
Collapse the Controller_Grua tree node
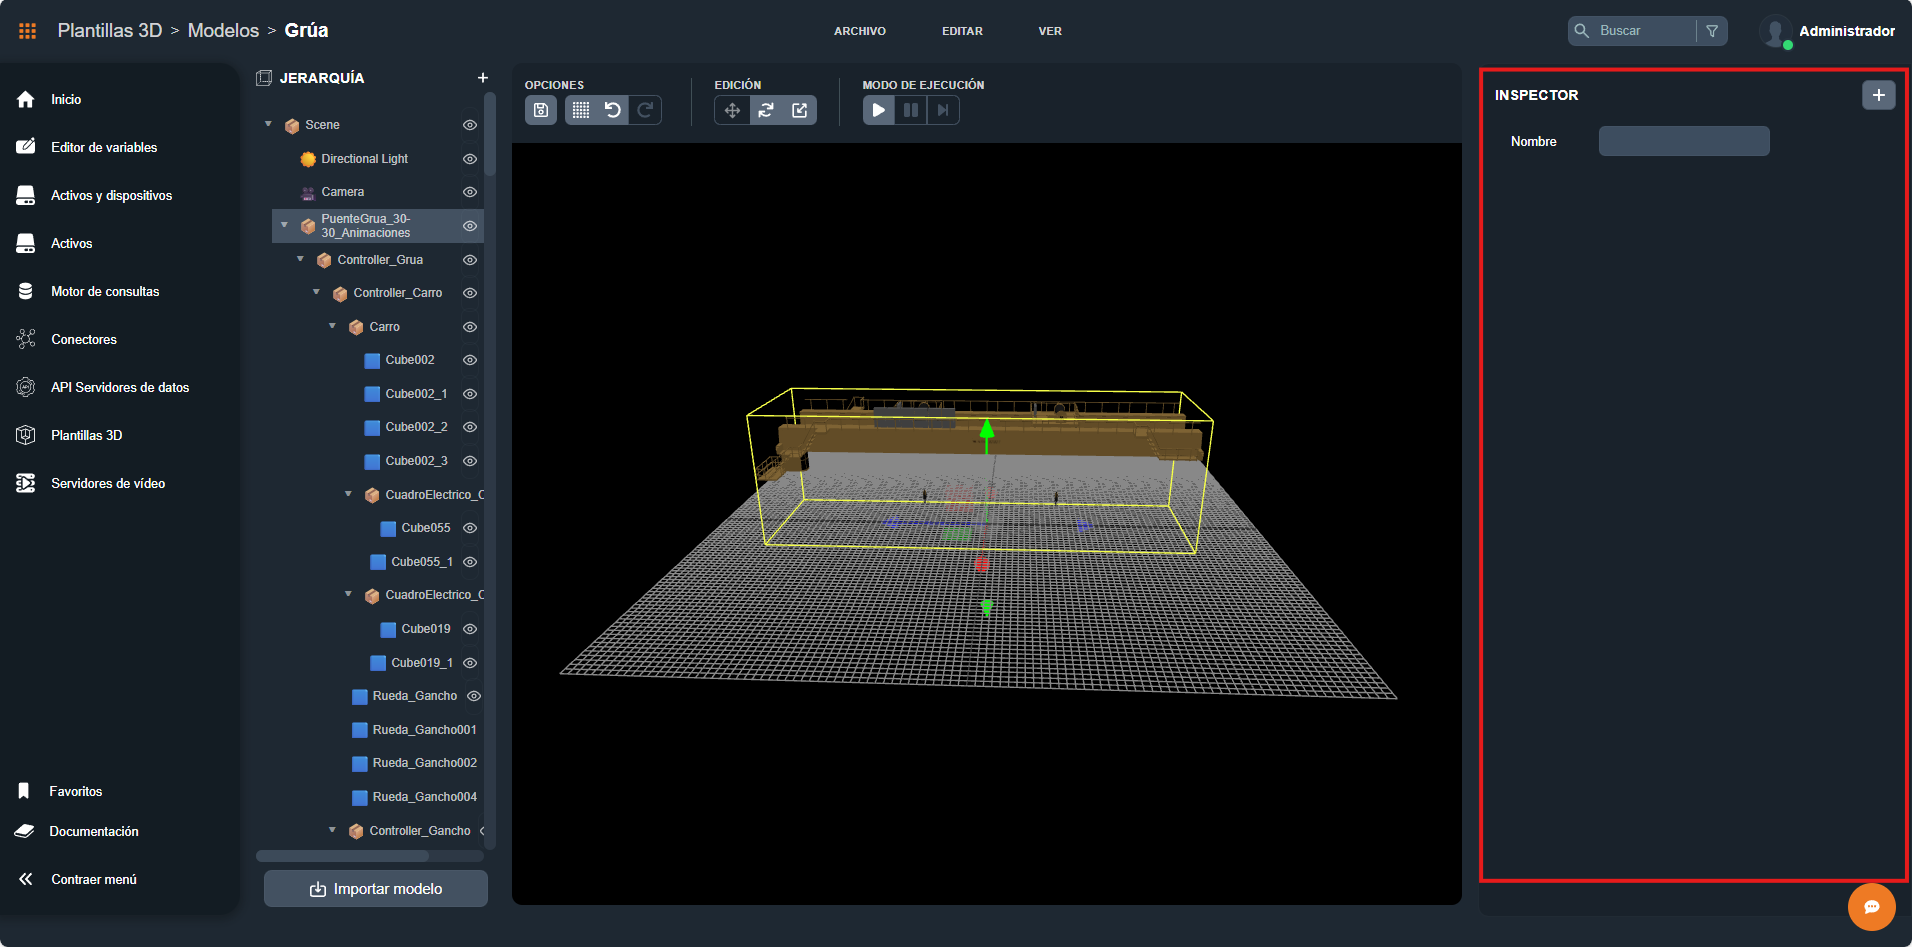tap(300, 259)
